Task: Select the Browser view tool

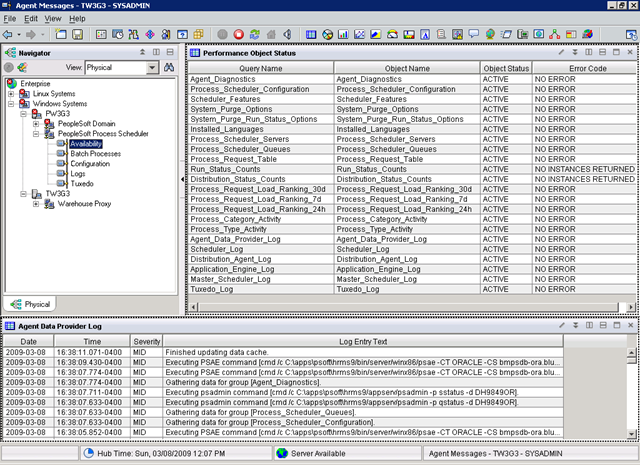Action: [x=539, y=35]
